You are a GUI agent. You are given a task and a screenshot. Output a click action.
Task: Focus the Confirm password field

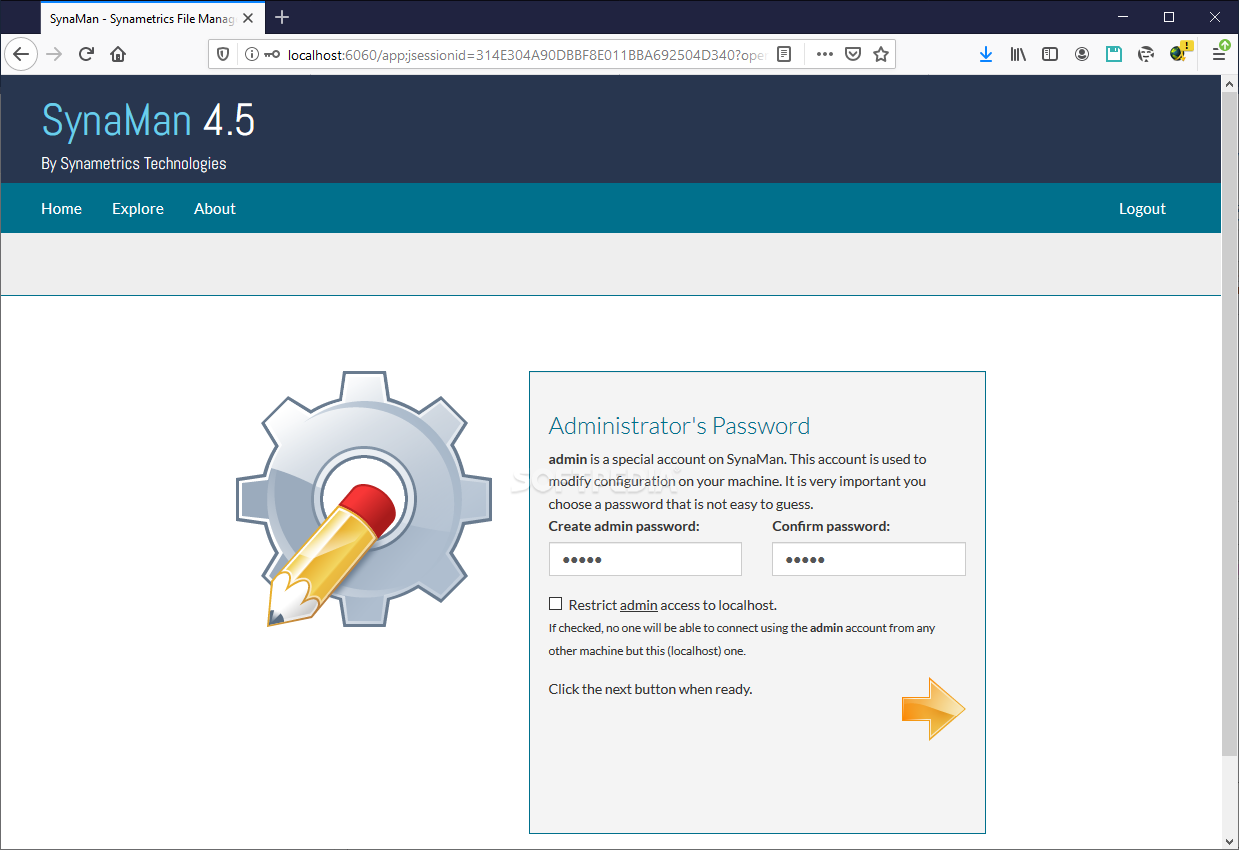pos(869,559)
